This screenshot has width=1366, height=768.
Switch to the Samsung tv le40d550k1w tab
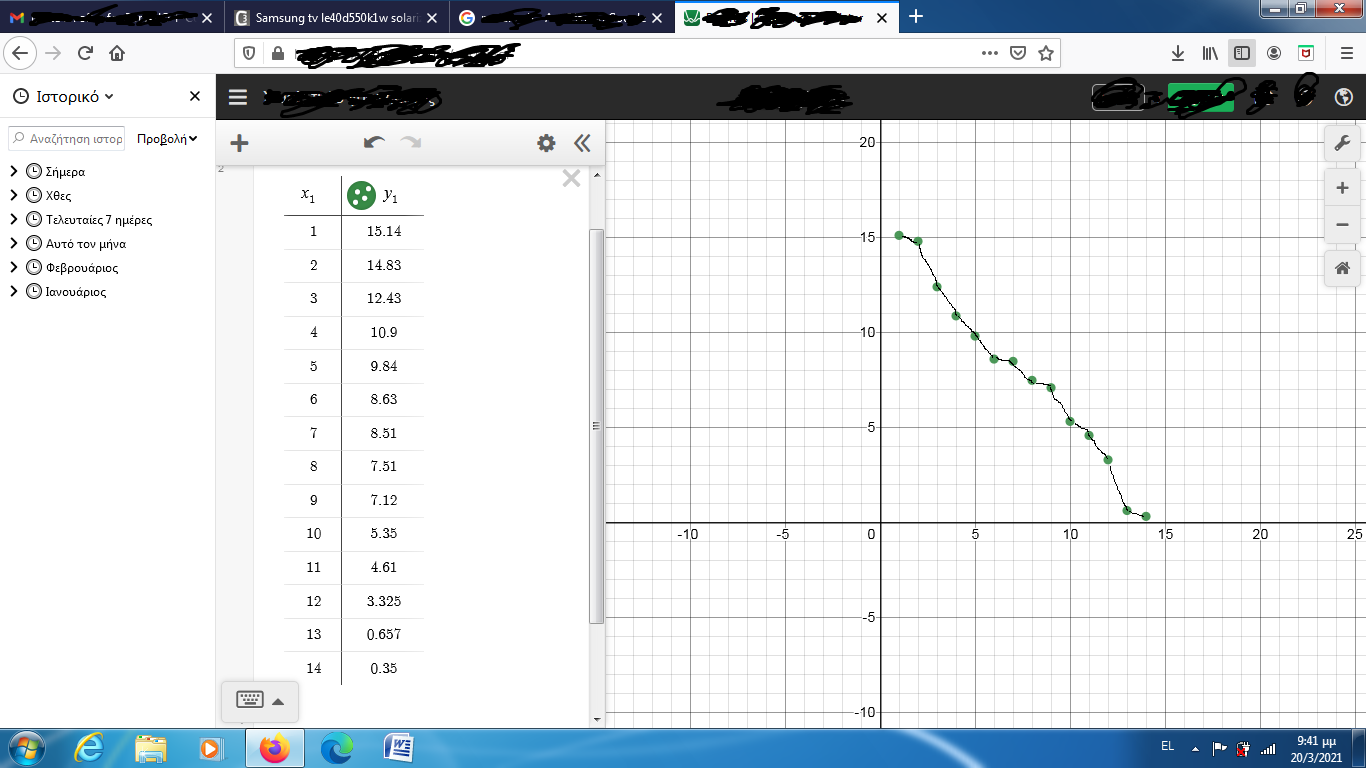tap(336, 17)
